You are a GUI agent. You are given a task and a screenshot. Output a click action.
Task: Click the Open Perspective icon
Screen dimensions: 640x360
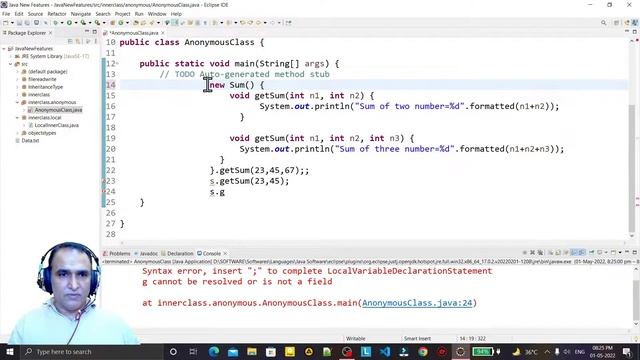pyautogui.click(x=616, y=22)
